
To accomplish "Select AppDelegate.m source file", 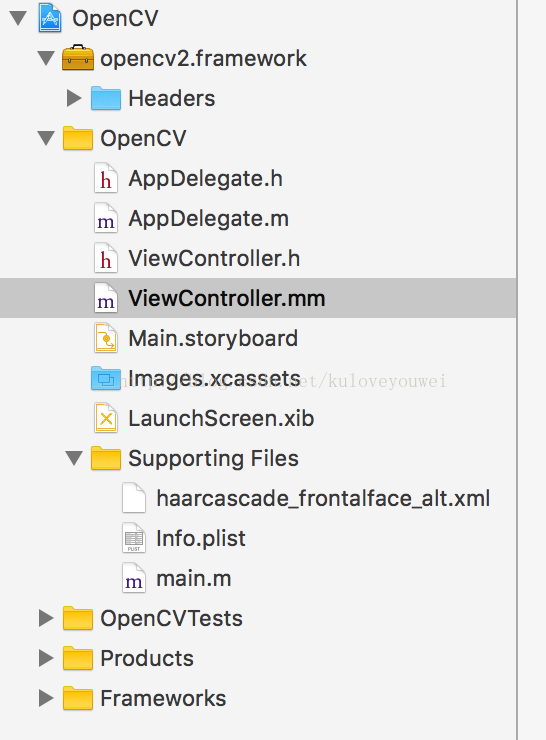I will coord(209,219).
